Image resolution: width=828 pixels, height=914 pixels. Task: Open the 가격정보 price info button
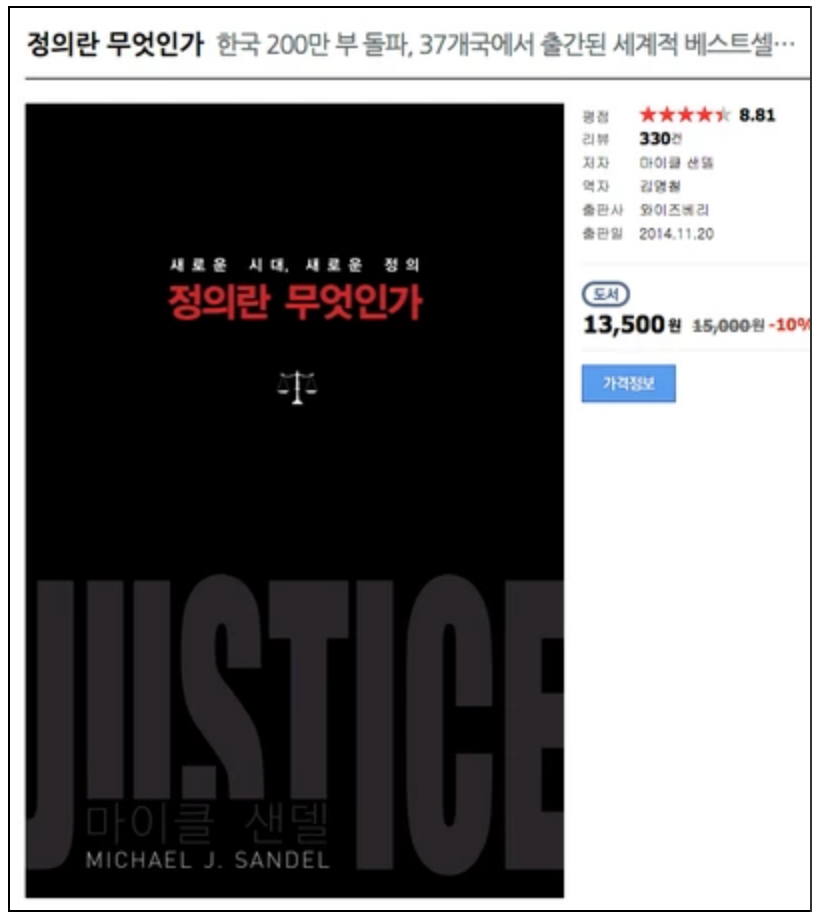[628, 383]
